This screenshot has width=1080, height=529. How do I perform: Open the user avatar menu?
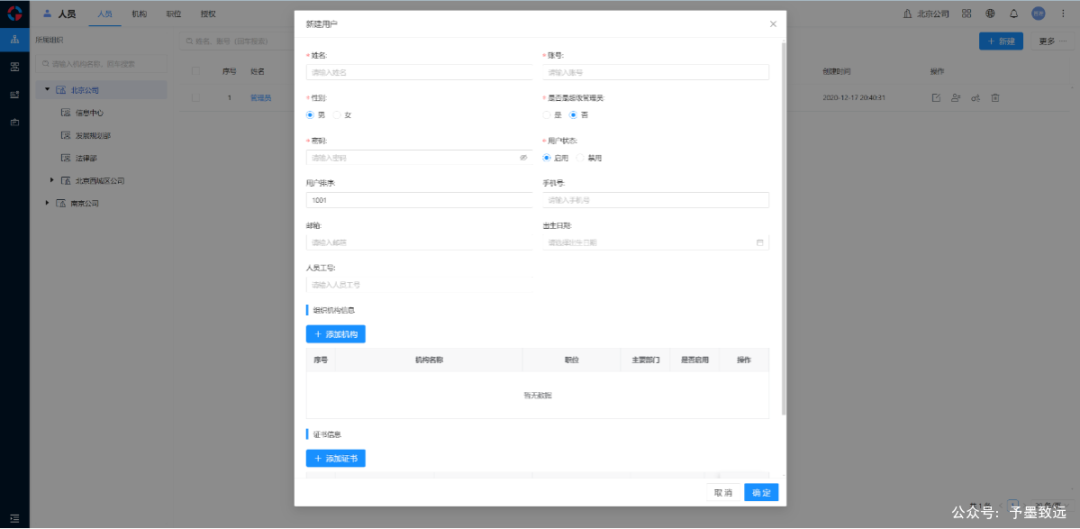pyautogui.click(x=1038, y=13)
